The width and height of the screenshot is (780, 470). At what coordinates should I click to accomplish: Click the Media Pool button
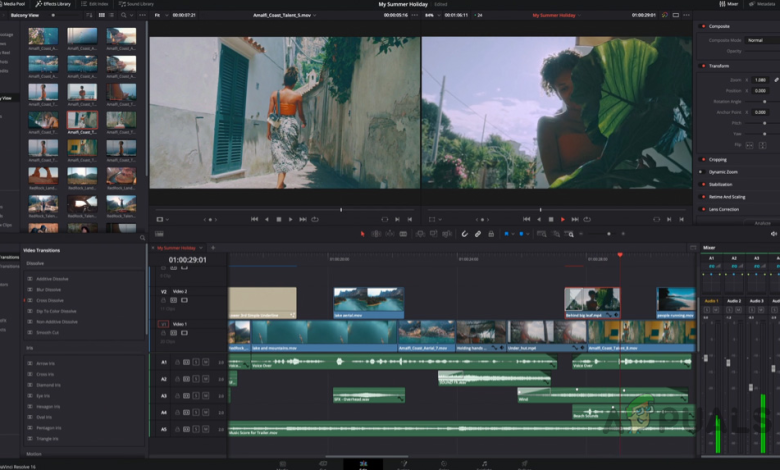pos(12,4)
